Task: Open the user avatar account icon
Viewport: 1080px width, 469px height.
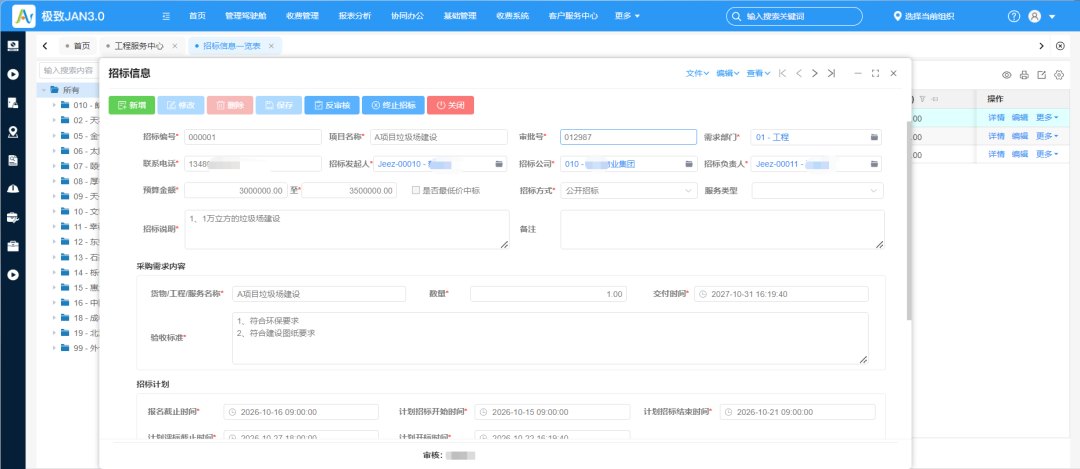Action: pyautogui.click(x=1035, y=16)
